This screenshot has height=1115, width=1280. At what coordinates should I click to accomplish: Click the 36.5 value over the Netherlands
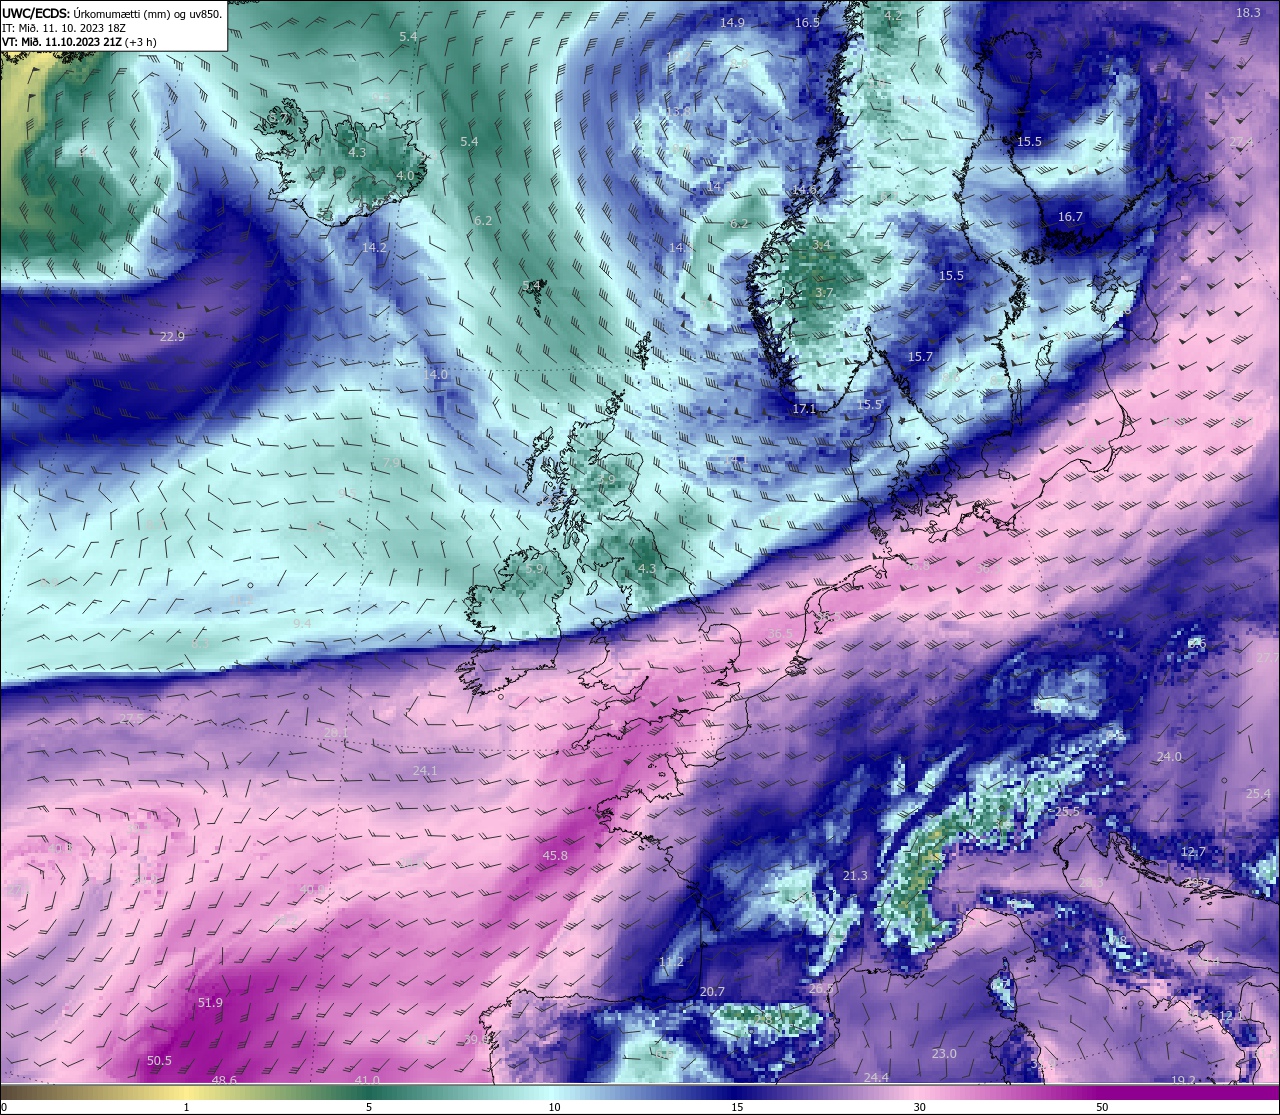[780, 635]
